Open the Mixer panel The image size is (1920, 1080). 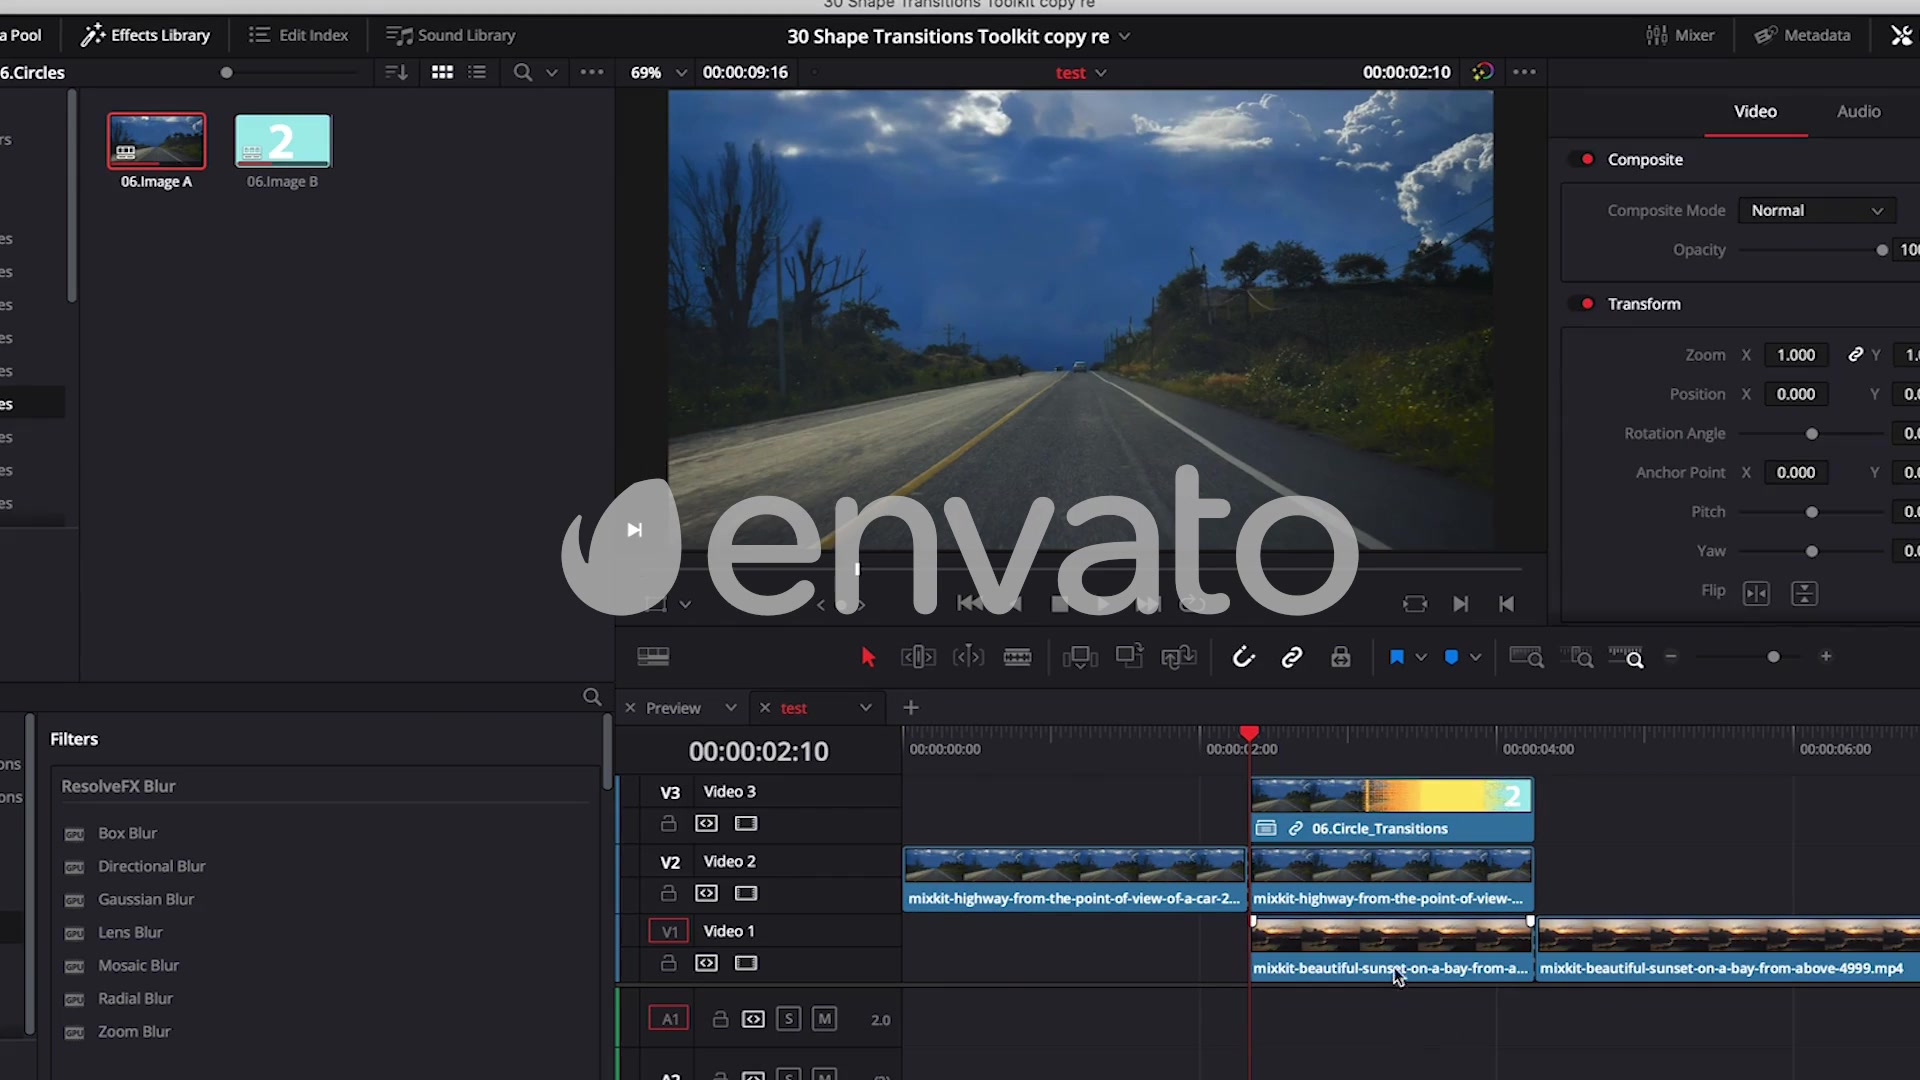click(x=1680, y=35)
